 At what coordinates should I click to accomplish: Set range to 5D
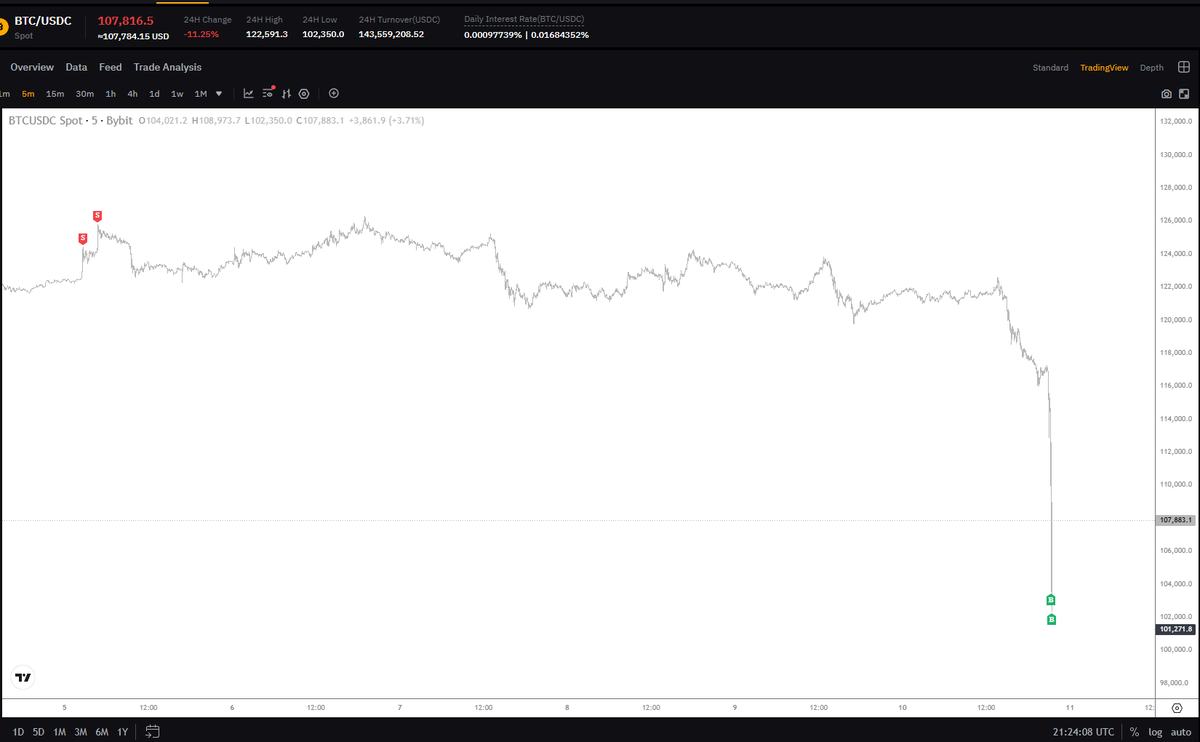[x=38, y=732]
